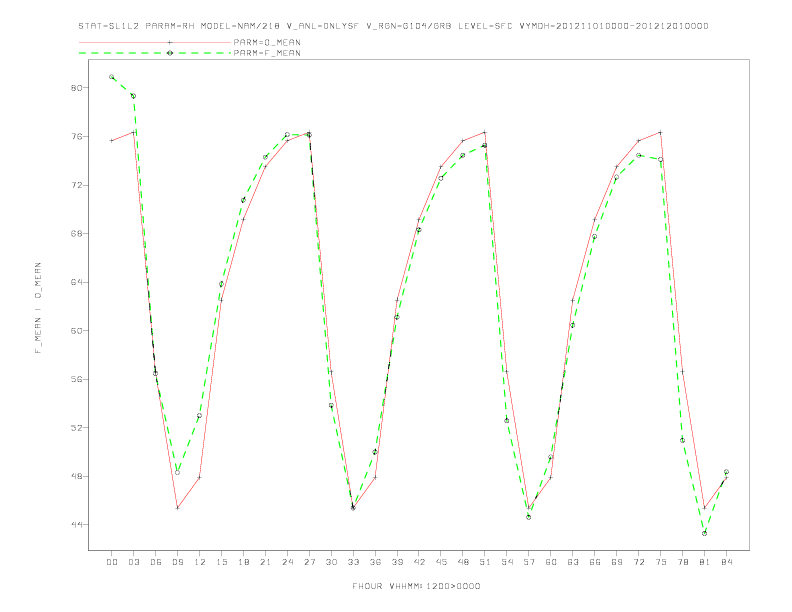Click the x-axis hour label 27
Viewport: 792px width, 612px height.
309,562
